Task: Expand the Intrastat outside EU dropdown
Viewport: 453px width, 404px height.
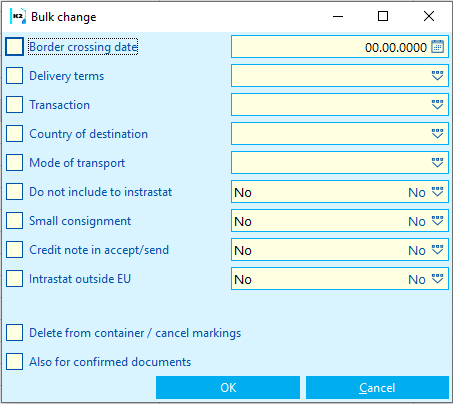Action: 437,279
